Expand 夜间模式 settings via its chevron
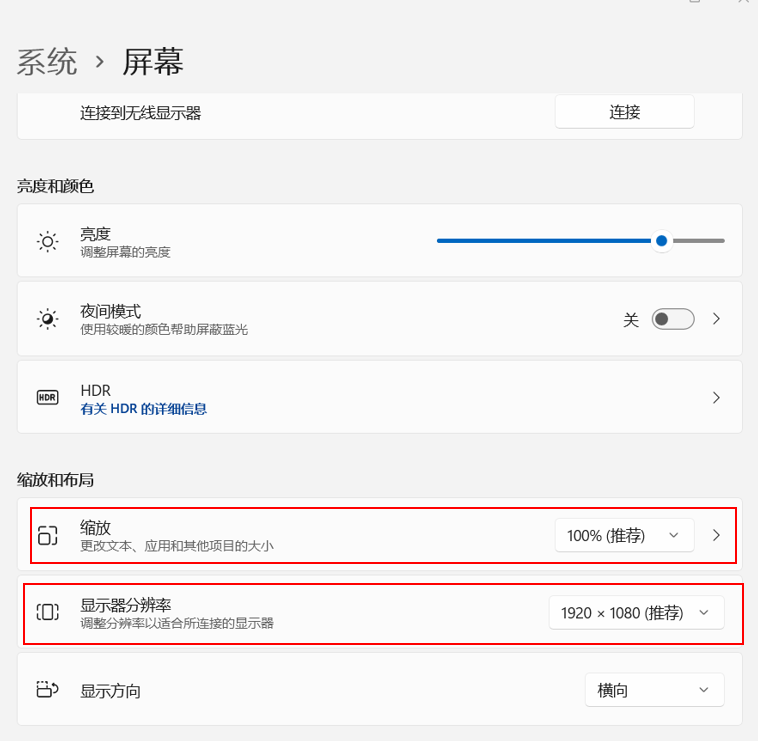The height and width of the screenshot is (741, 758). click(x=716, y=319)
